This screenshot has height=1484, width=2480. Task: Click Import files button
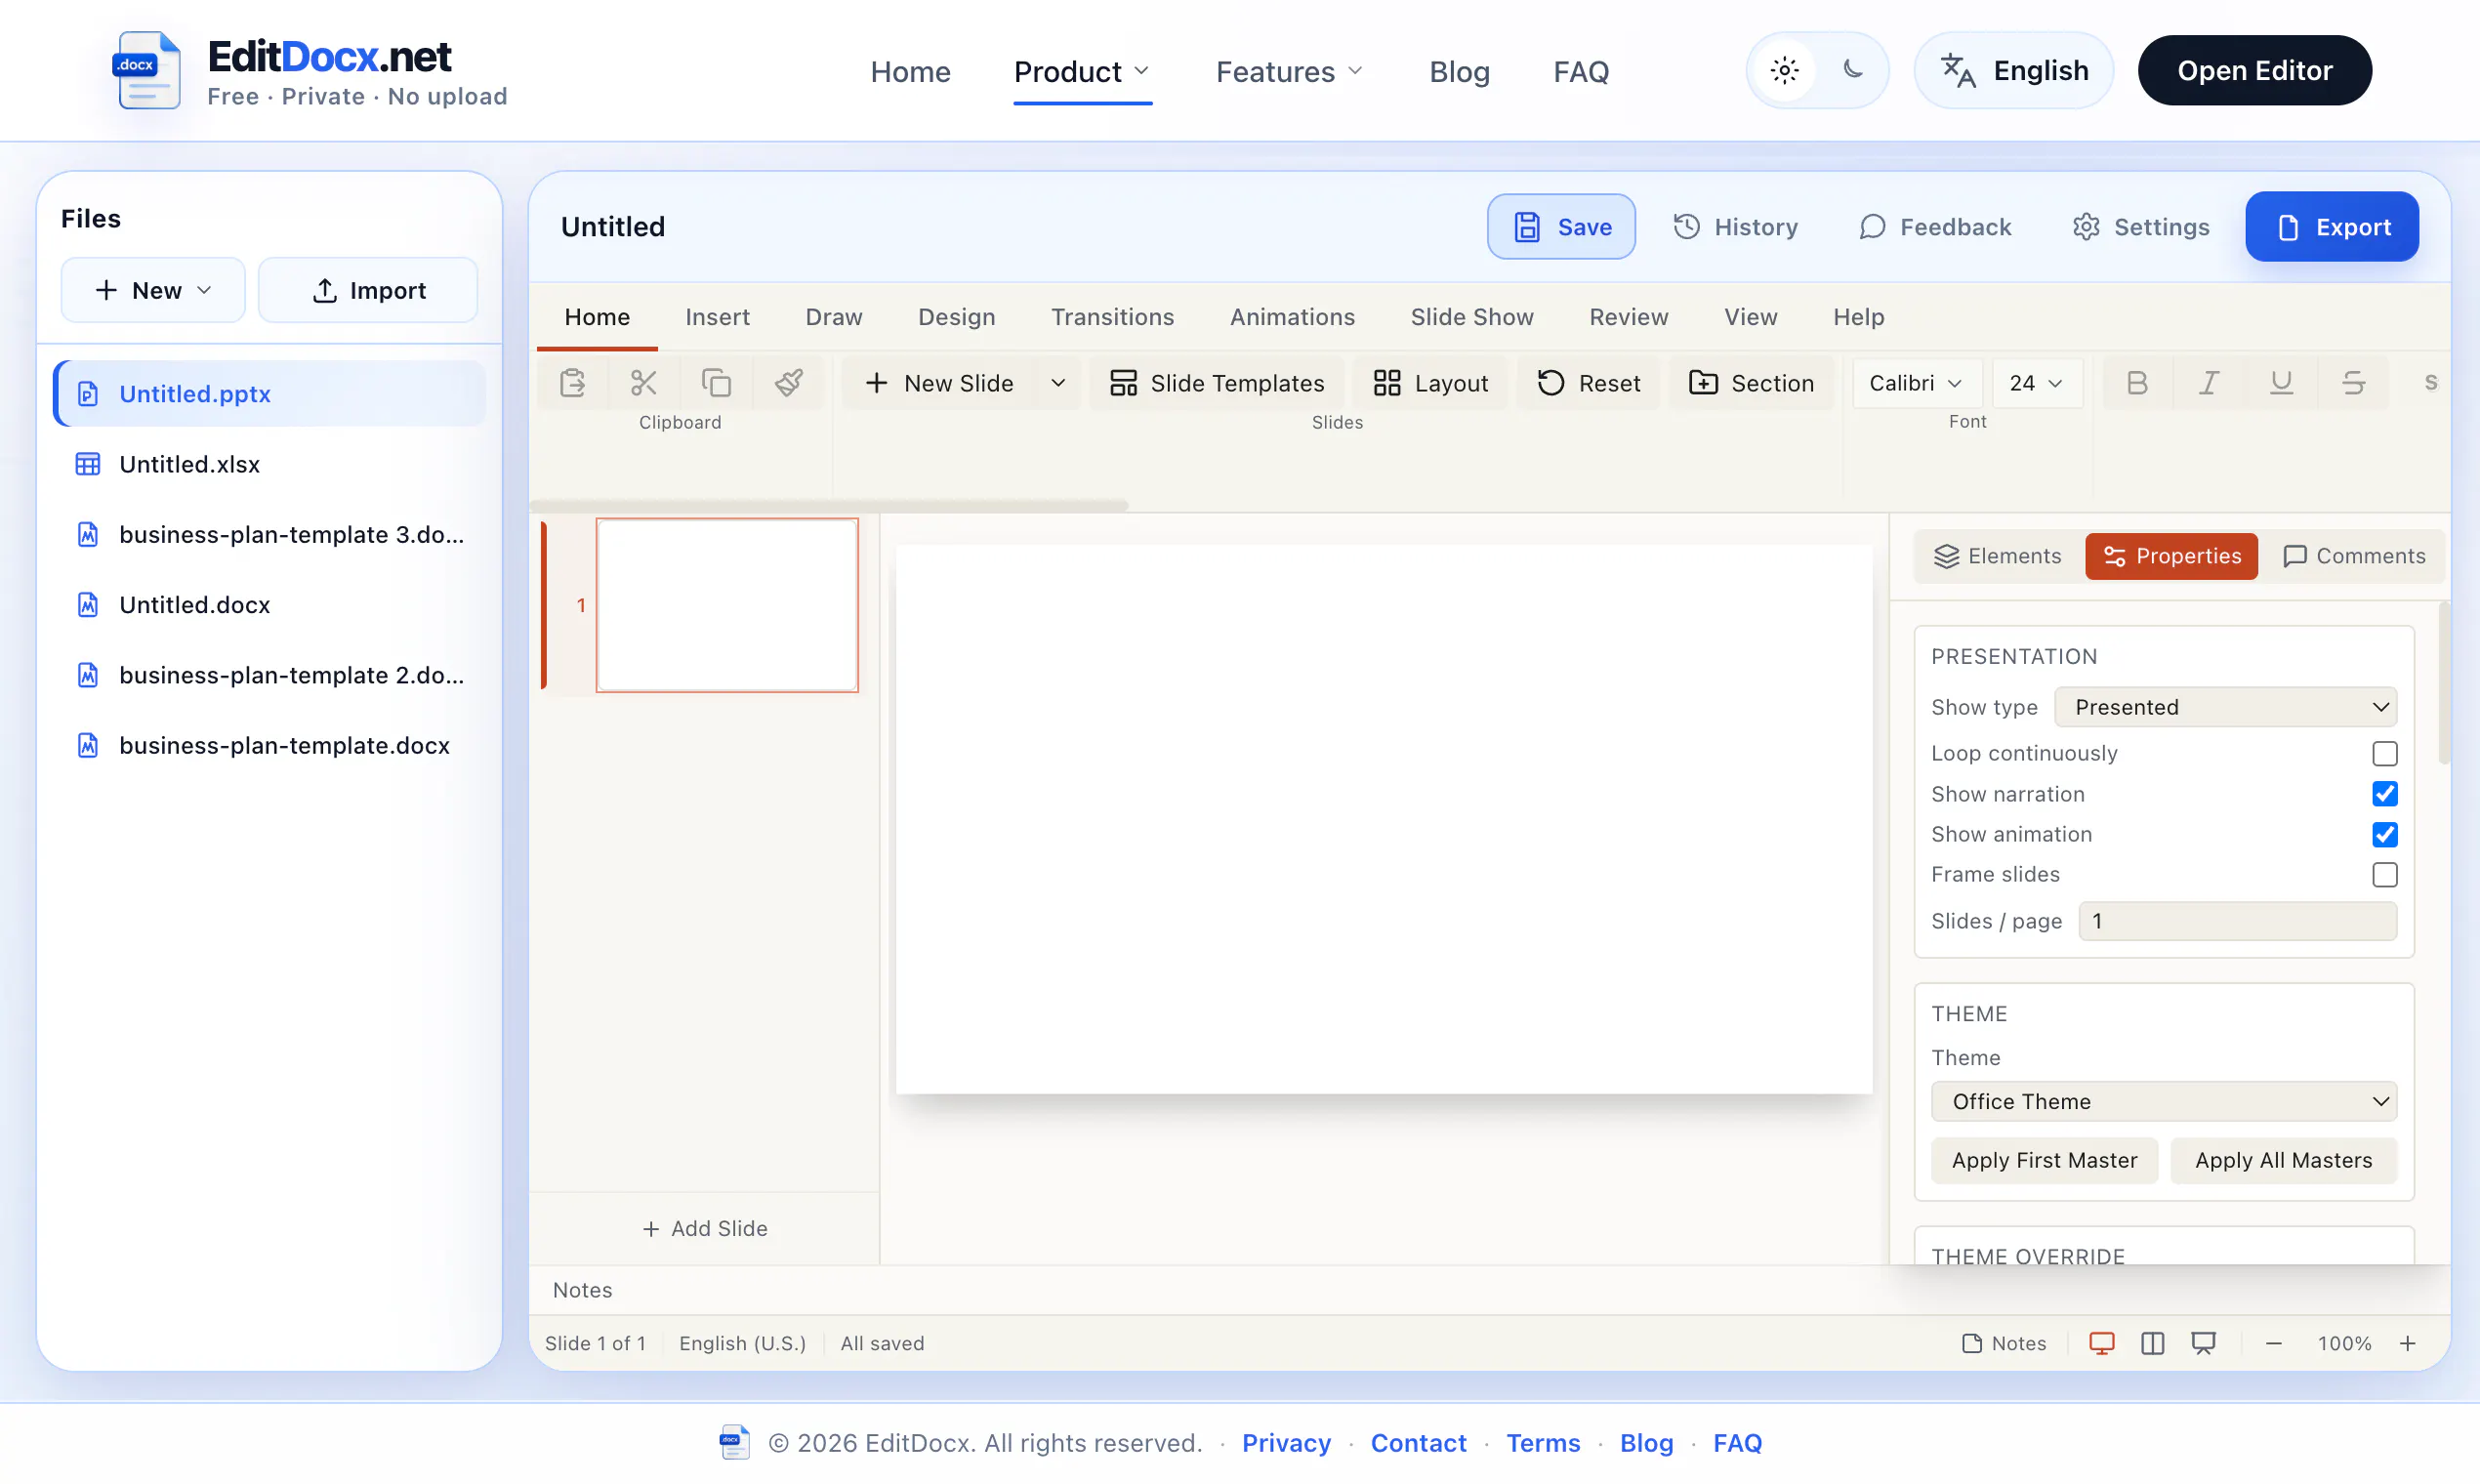pos(368,290)
